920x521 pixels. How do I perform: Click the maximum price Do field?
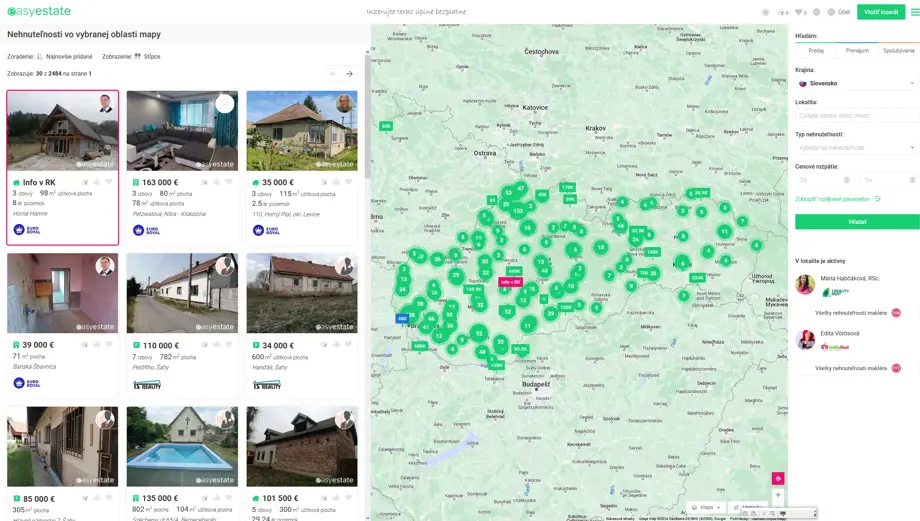[889, 180]
